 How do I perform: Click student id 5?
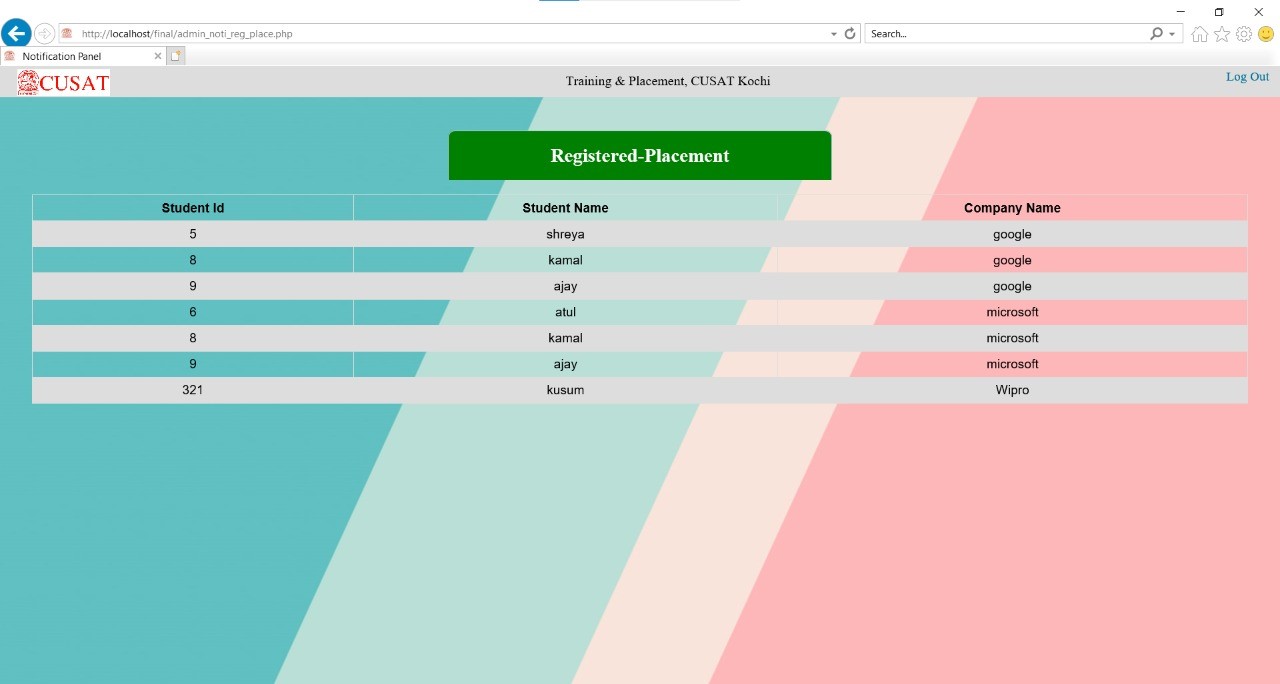click(x=193, y=234)
